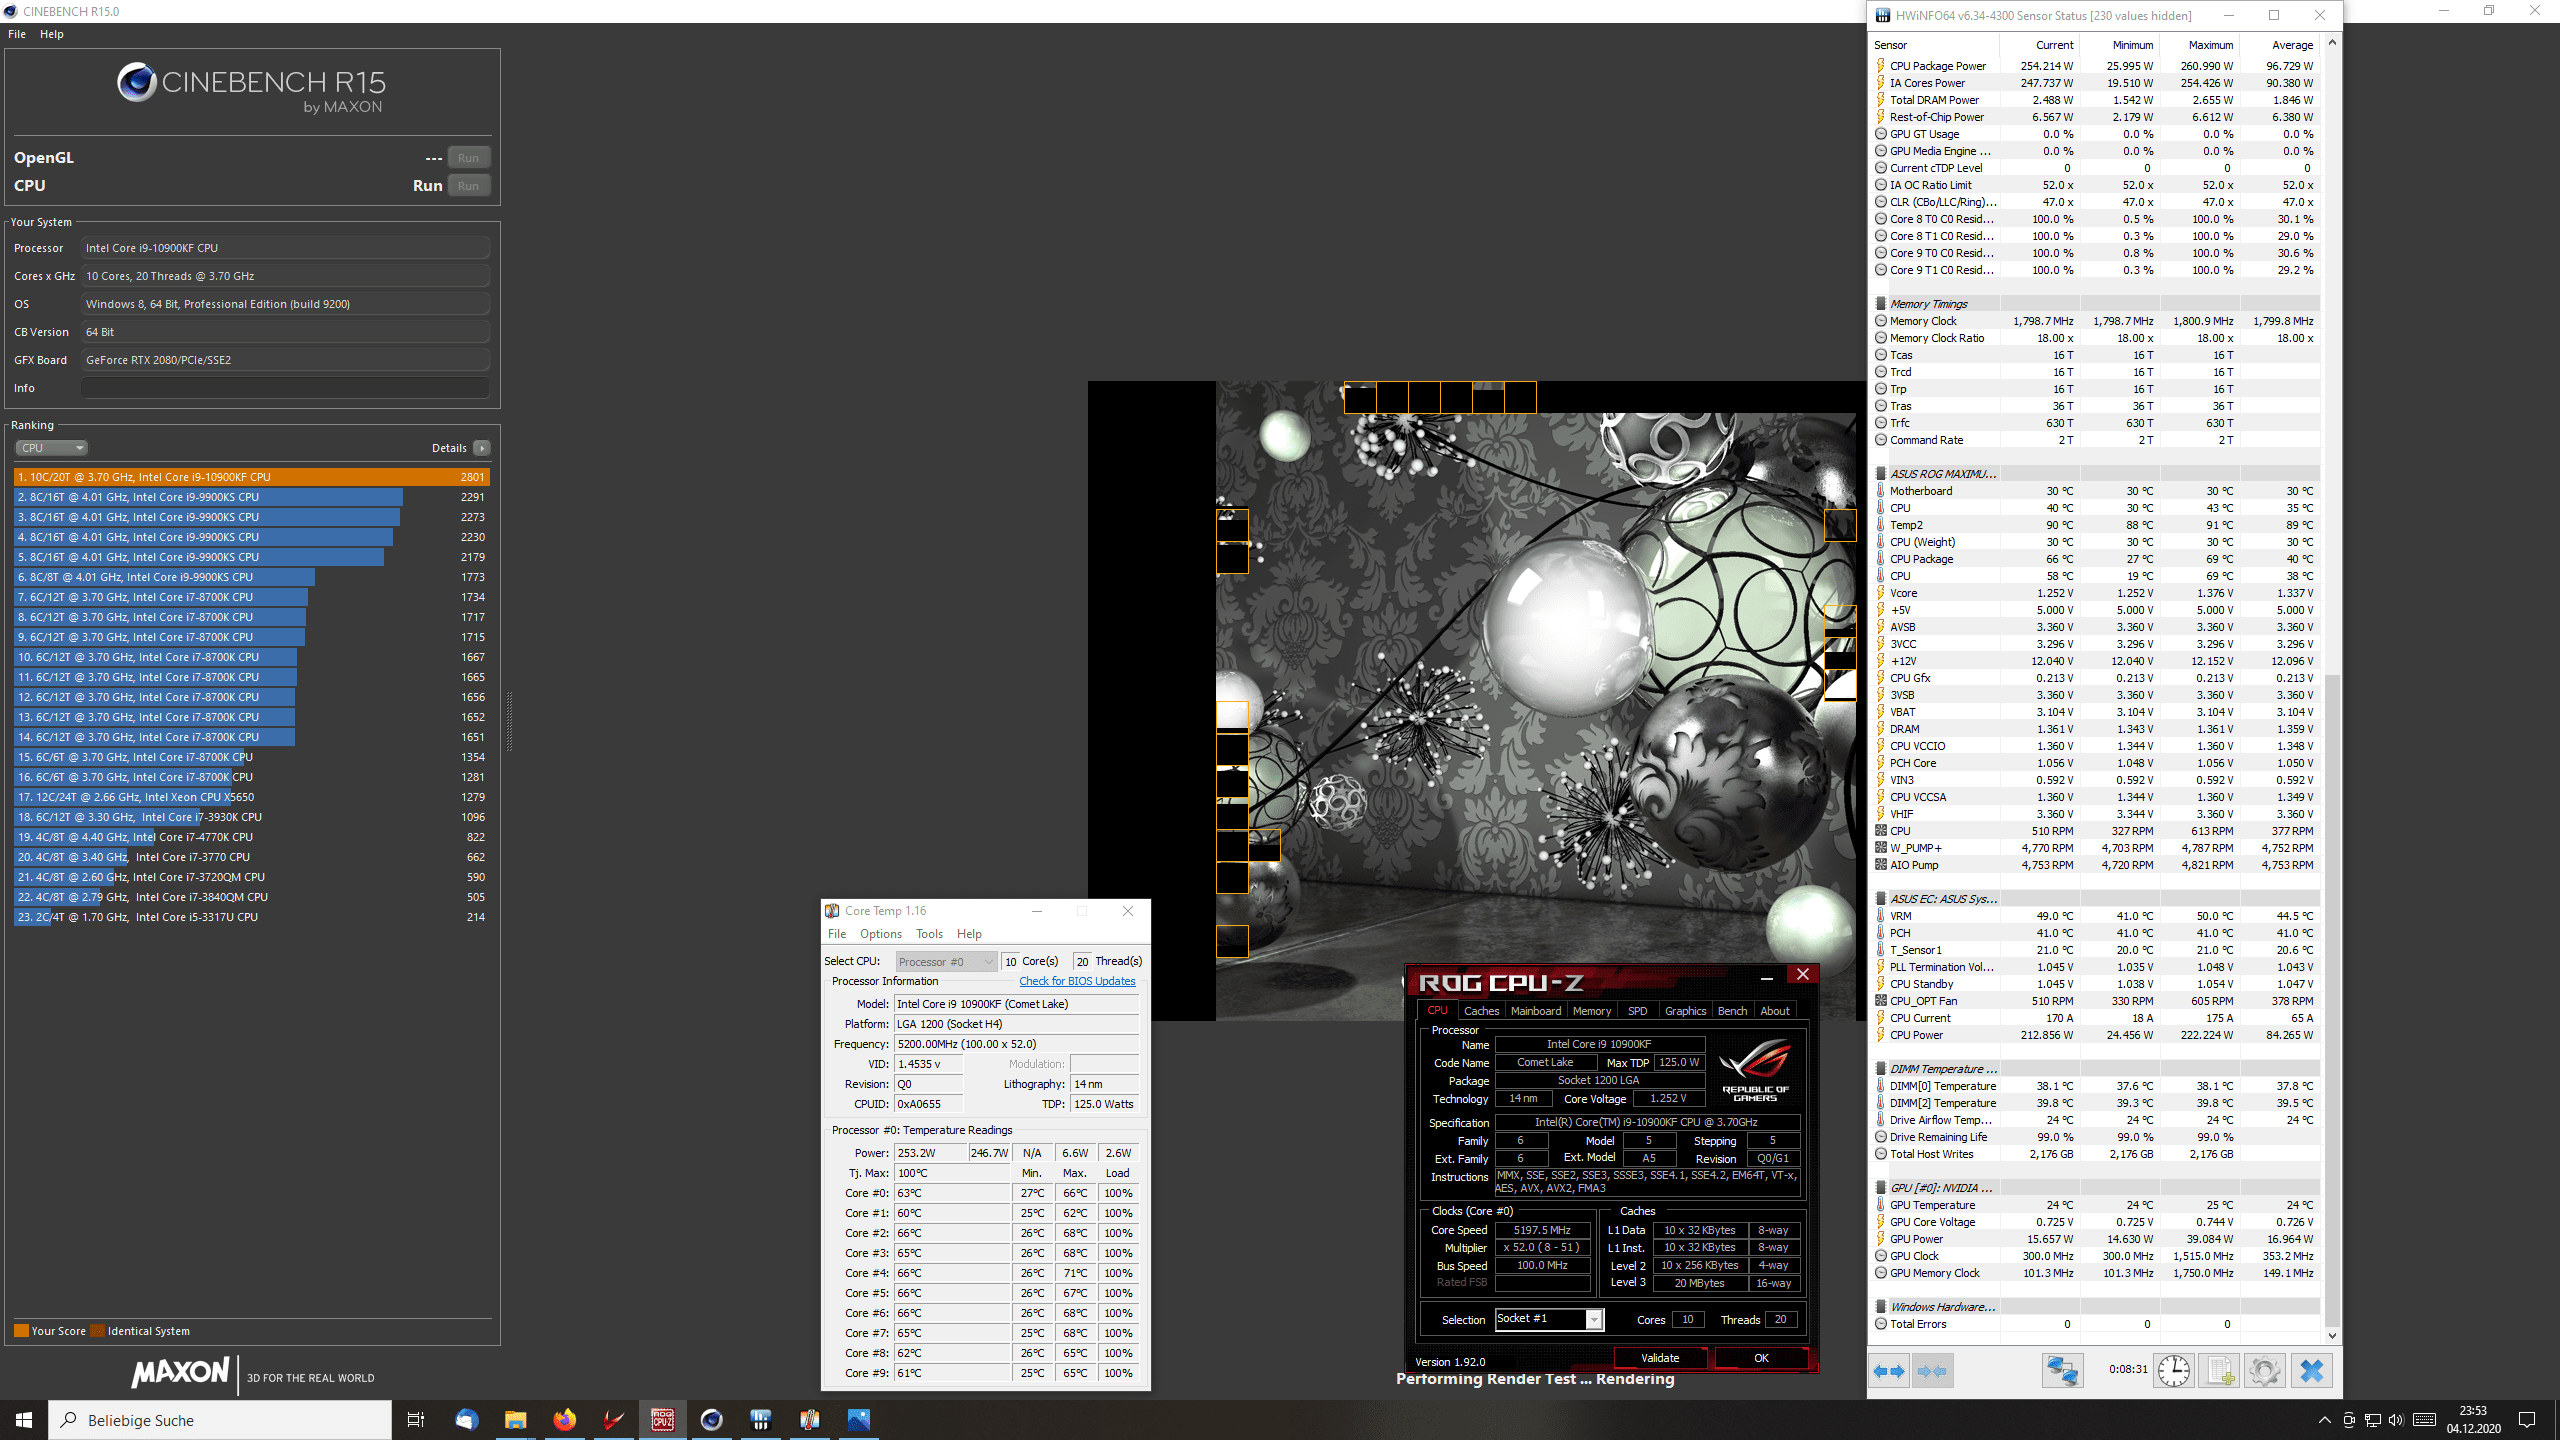This screenshot has width=2560, height=1440.
Task: Reset HWiNFO timer with clock button
Action: click(x=2174, y=1371)
